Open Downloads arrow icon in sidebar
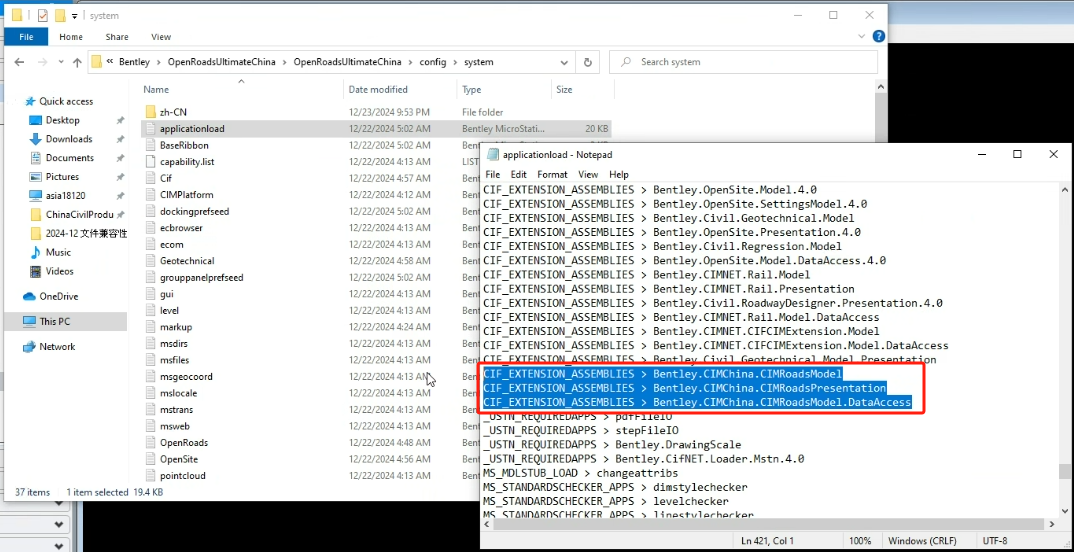This screenshot has height=552, width=1074. point(36,138)
